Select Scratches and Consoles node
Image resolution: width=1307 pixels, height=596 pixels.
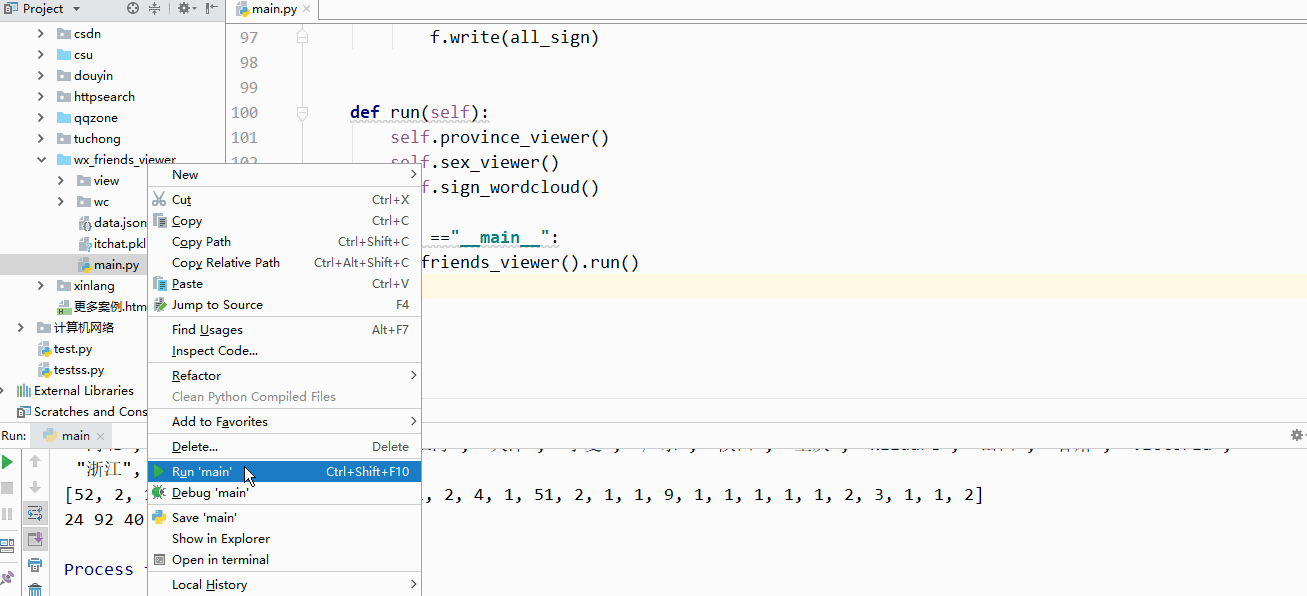(83, 412)
